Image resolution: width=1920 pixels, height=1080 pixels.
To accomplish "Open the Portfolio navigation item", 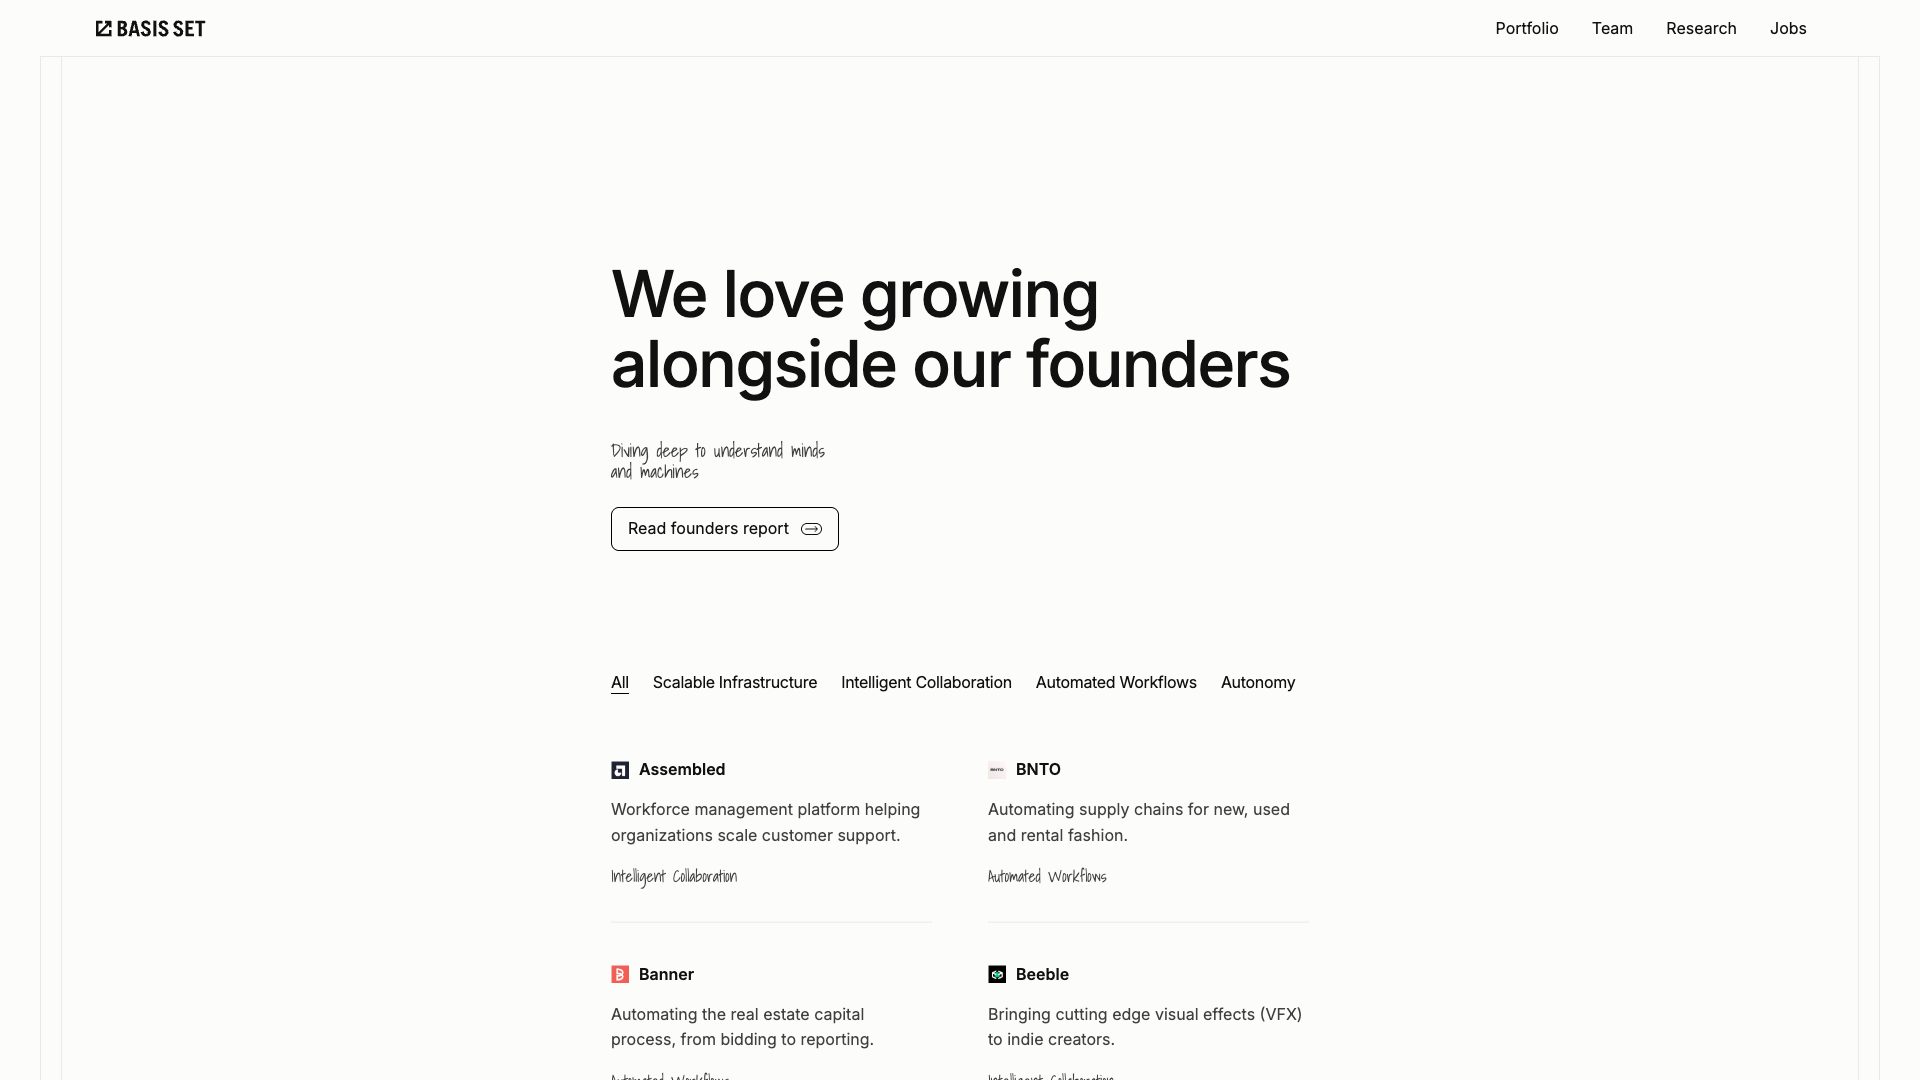I will tap(1526, 28).
